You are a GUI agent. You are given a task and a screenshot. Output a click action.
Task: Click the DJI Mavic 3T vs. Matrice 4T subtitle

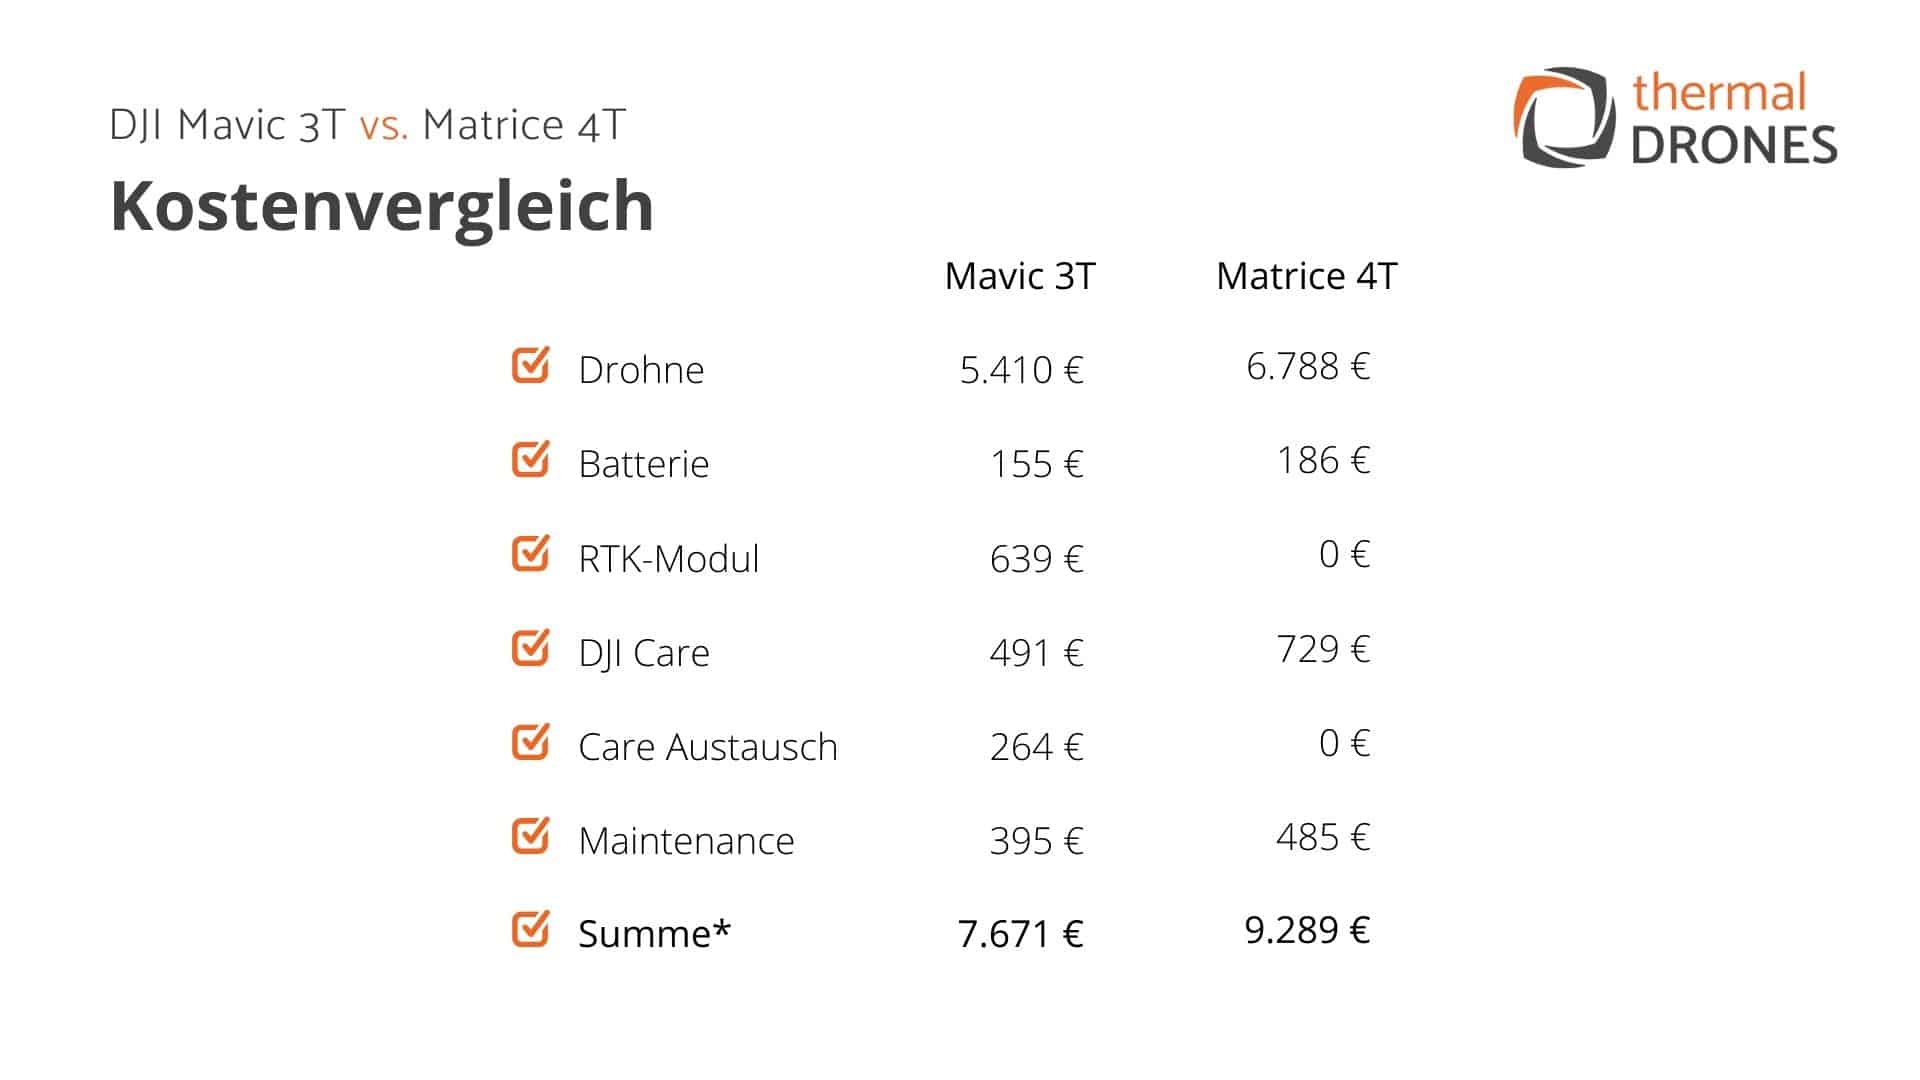(367, 126)
